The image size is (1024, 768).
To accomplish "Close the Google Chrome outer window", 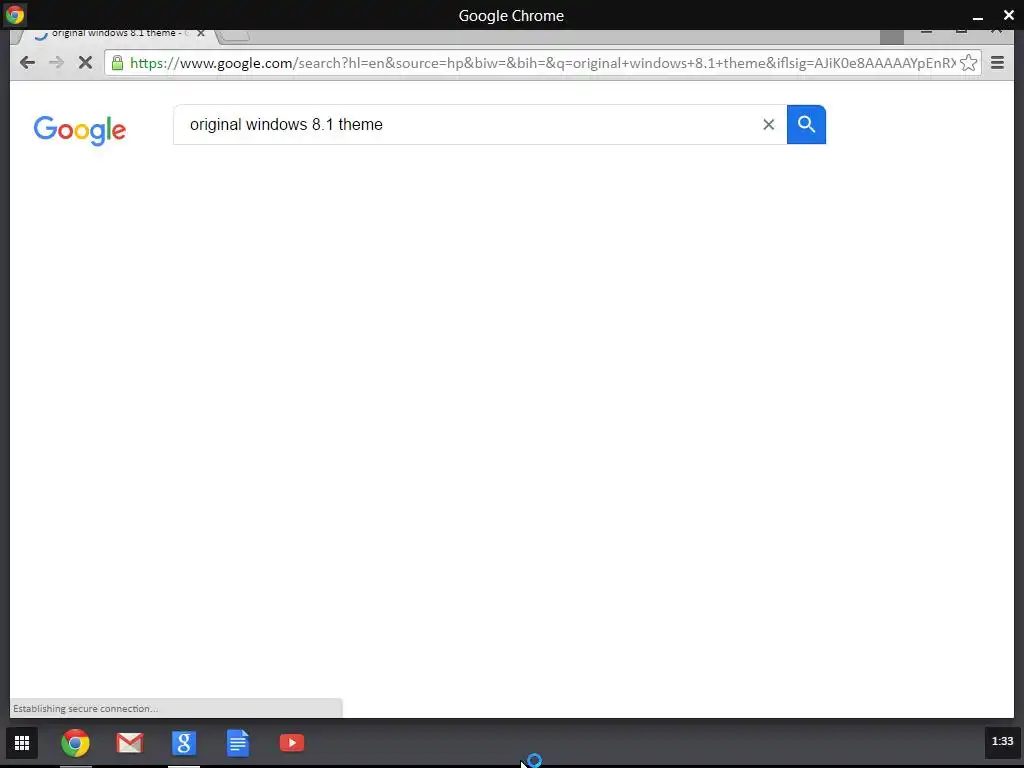I will (1008, 14).
